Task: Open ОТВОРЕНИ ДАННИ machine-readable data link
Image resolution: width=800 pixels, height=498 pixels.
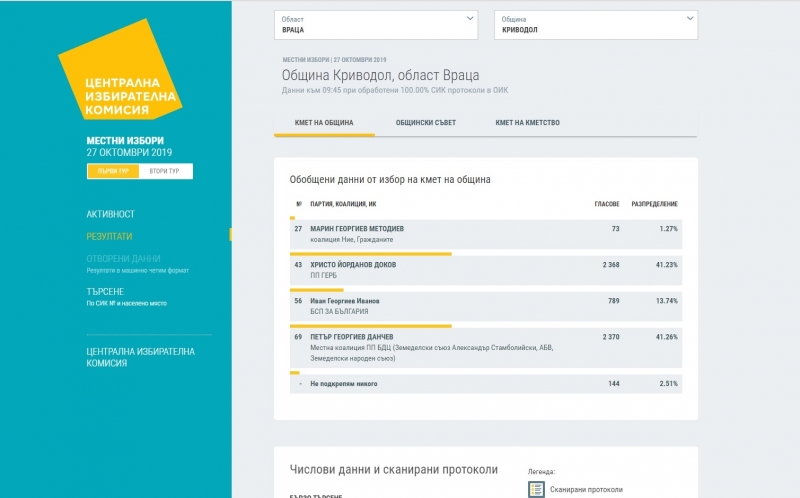Action: [124, 258]
